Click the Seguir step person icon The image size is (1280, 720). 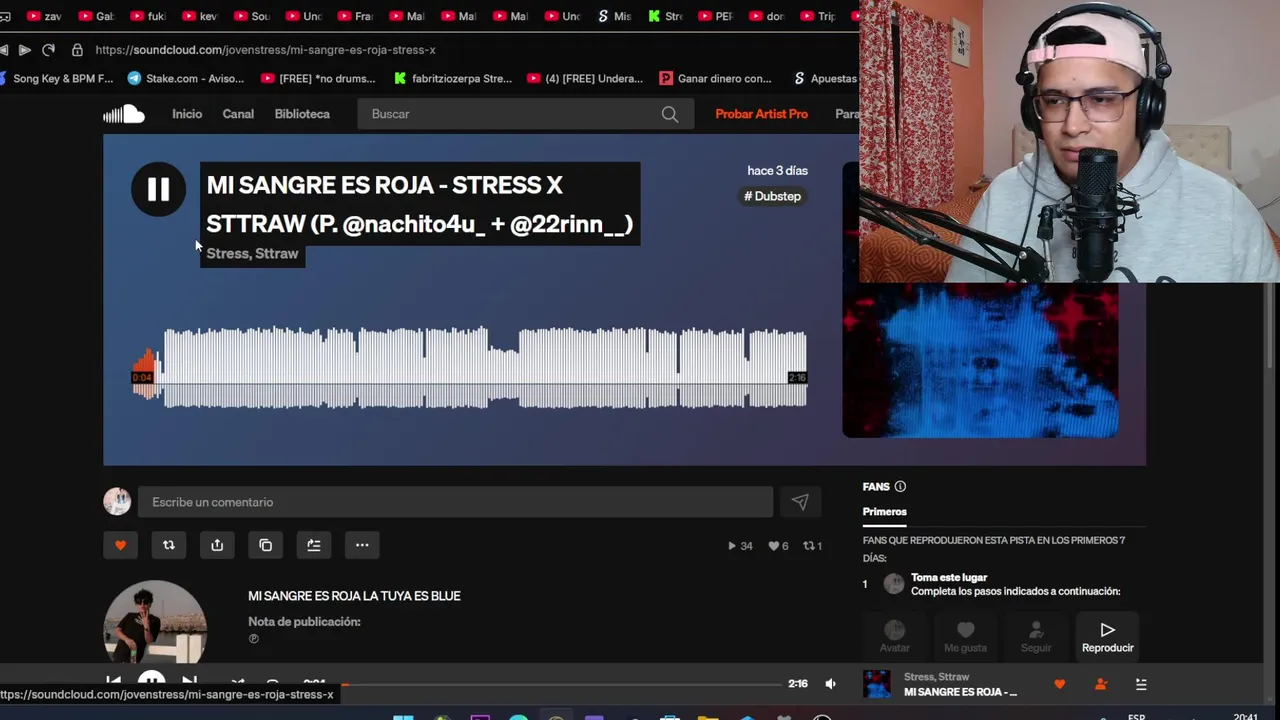point(1036,630)
